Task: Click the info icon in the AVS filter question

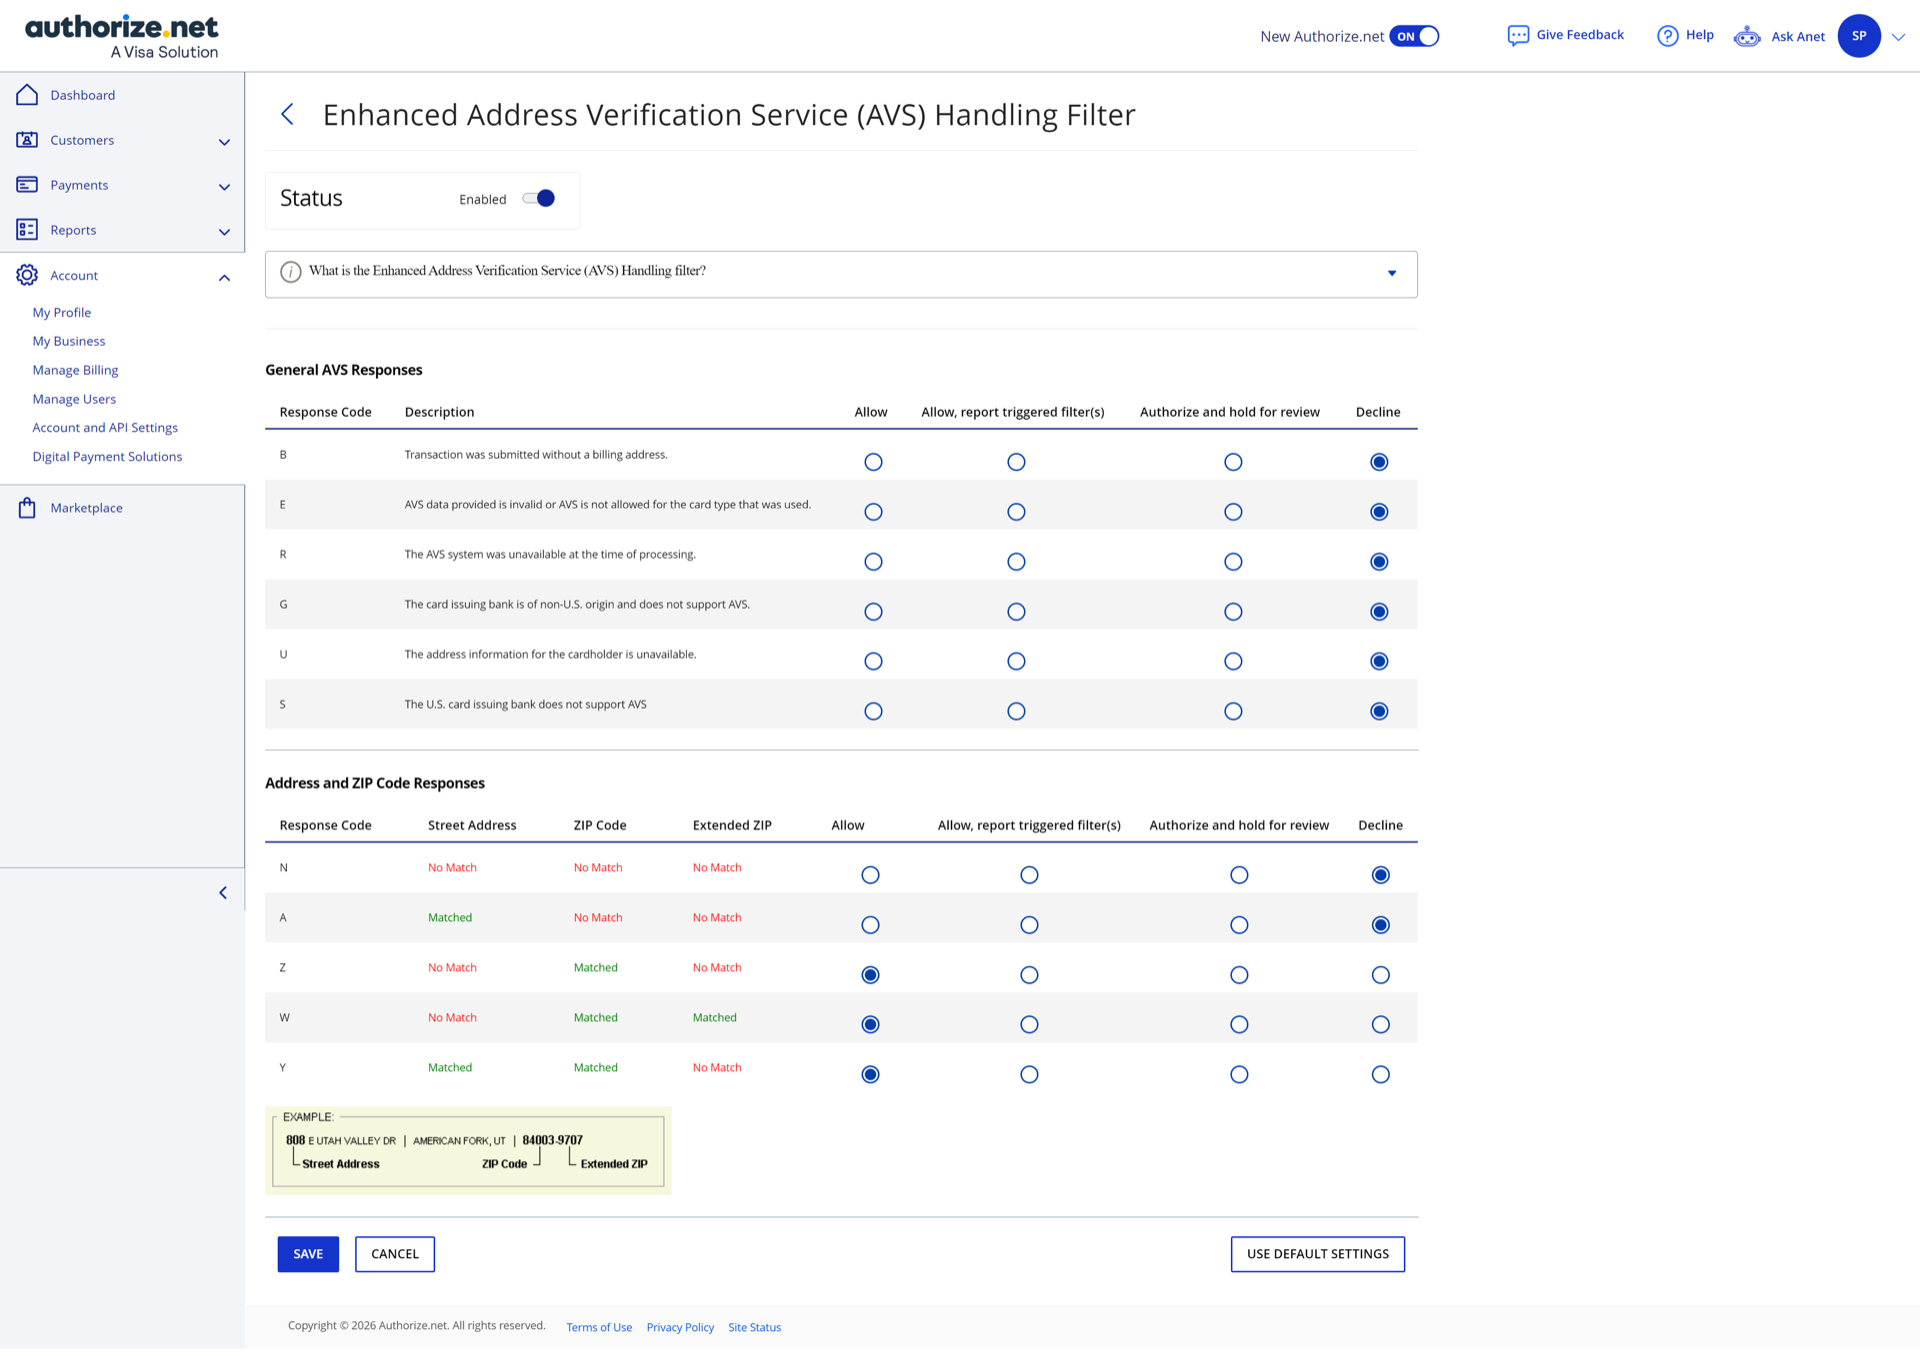Action: [x=291, y=272]
